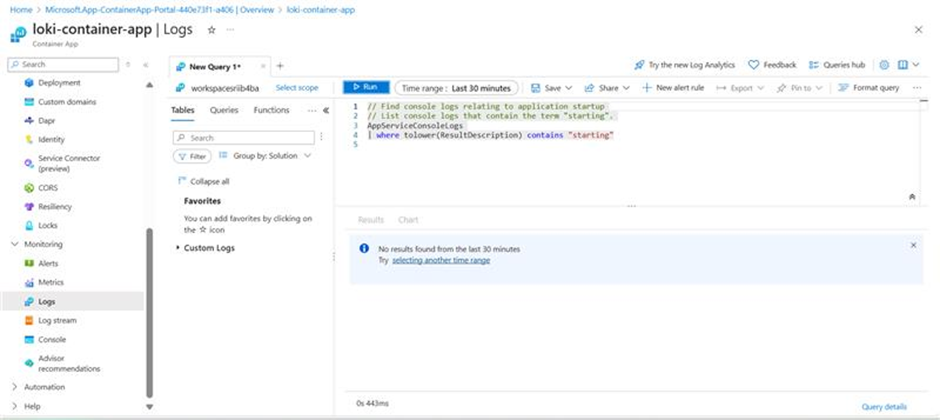
Task: Open the Locks page
Action: pos(47,225)
